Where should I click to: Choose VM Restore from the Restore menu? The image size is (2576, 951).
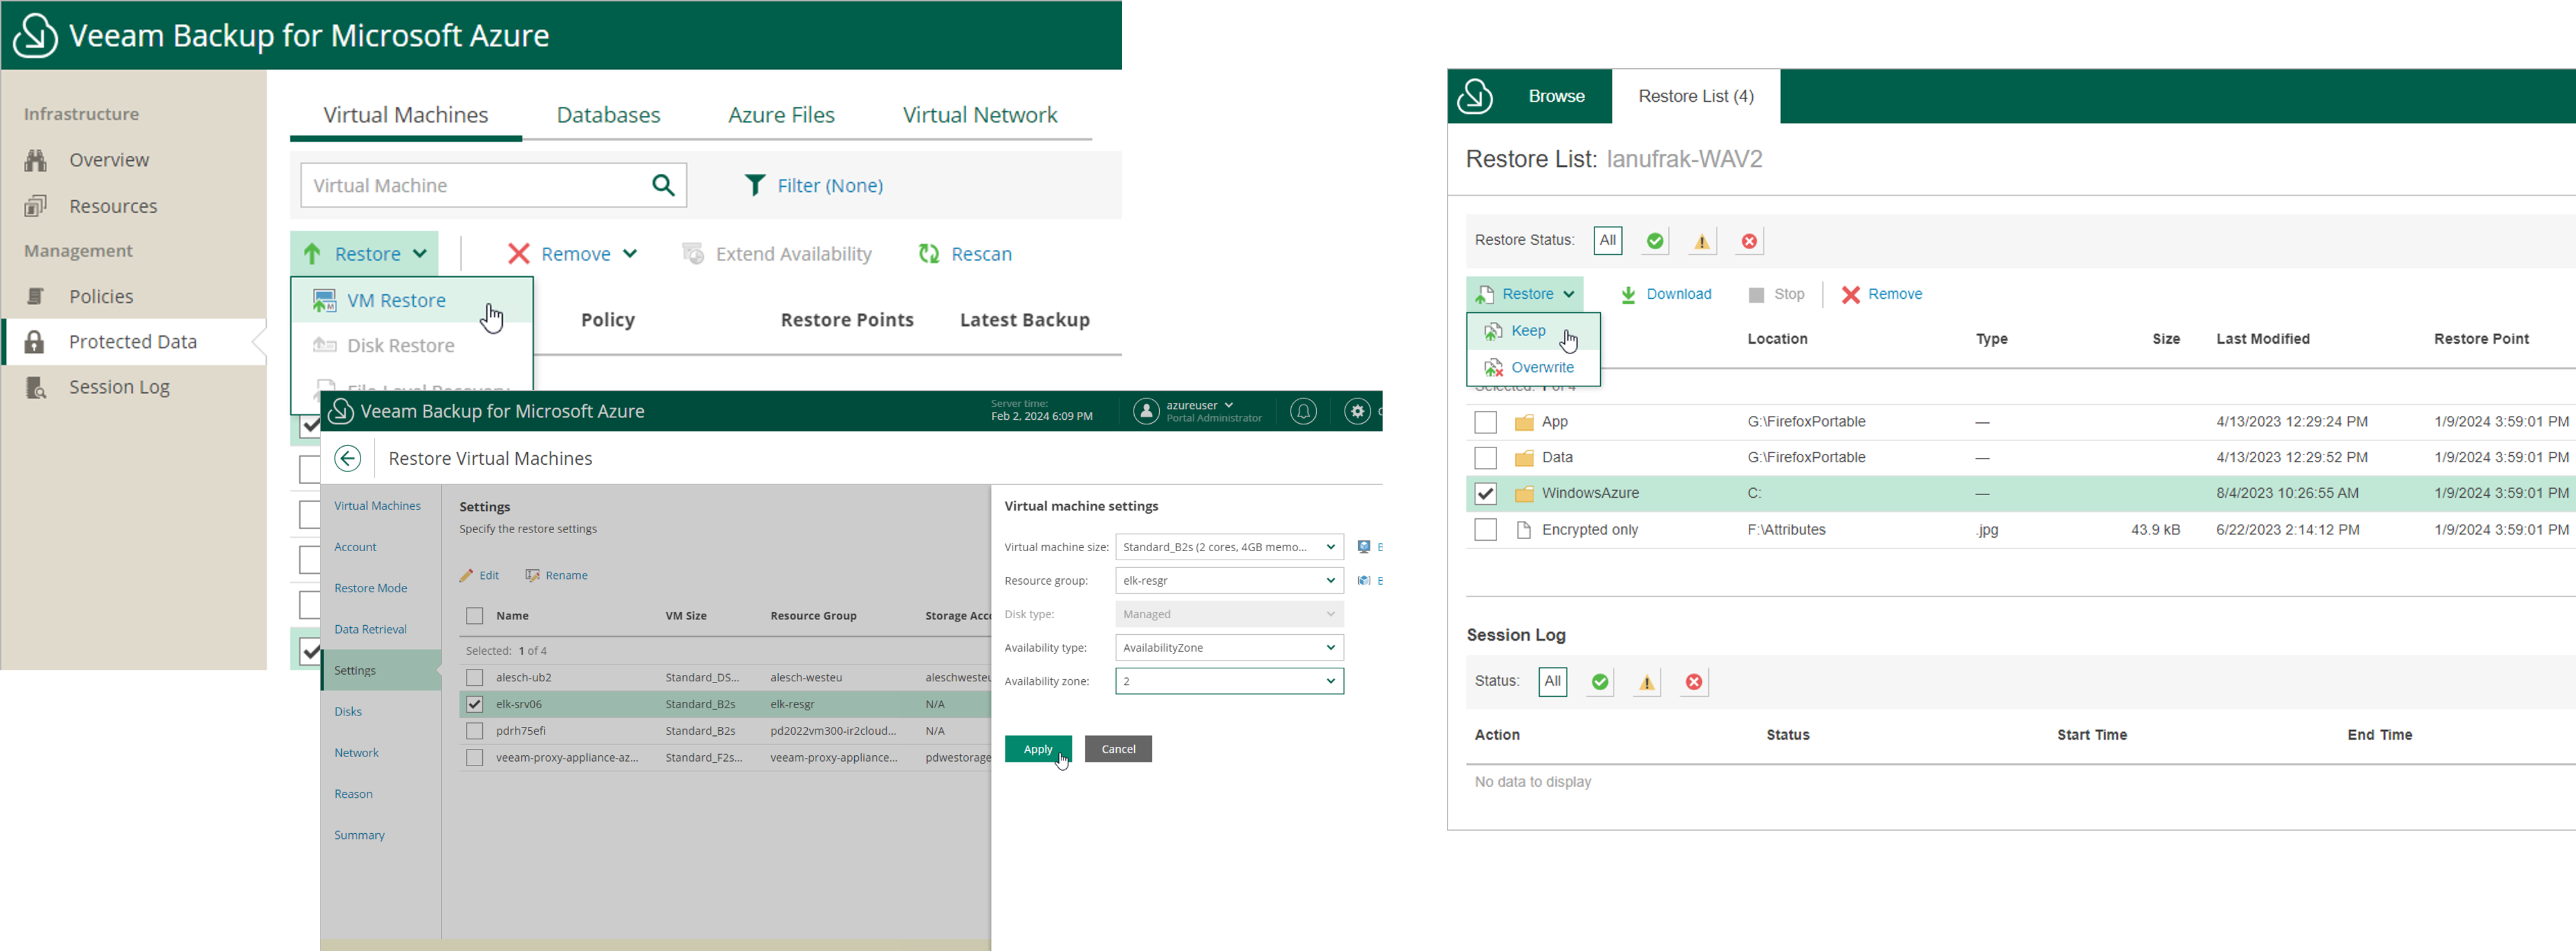tap(411, 300)
